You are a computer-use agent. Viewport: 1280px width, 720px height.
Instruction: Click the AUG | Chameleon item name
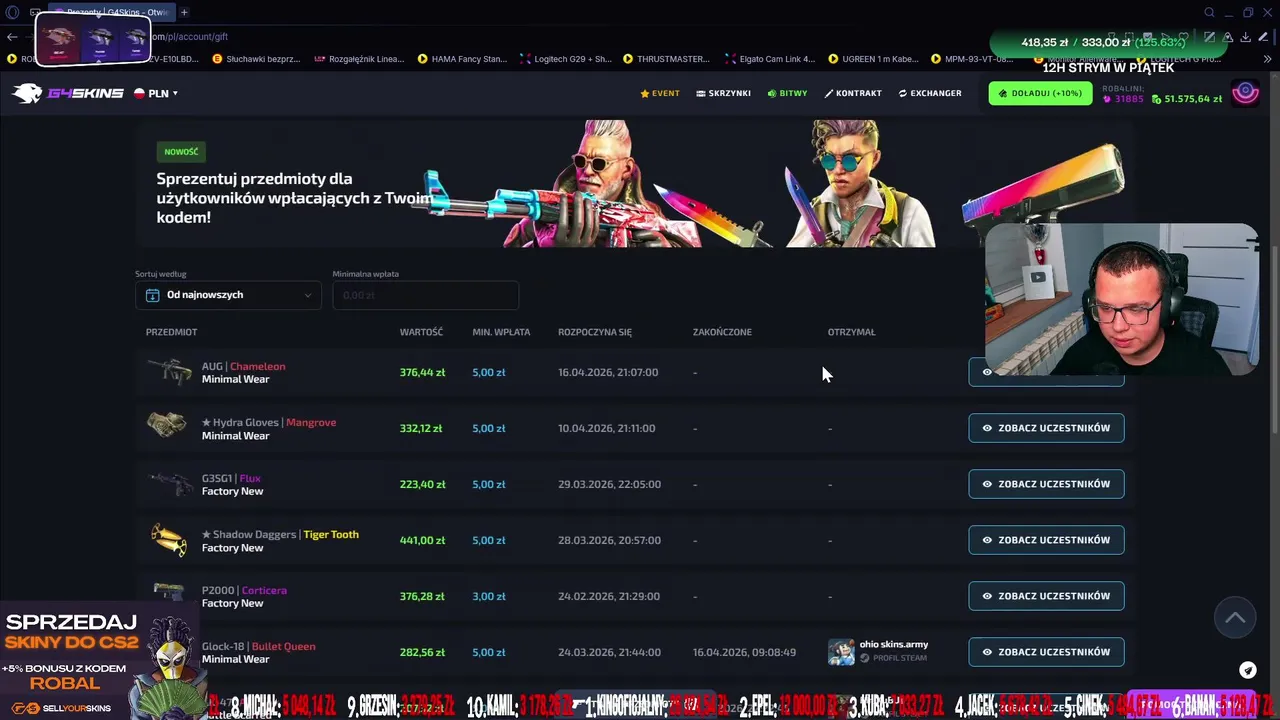(x=243, y=366)
